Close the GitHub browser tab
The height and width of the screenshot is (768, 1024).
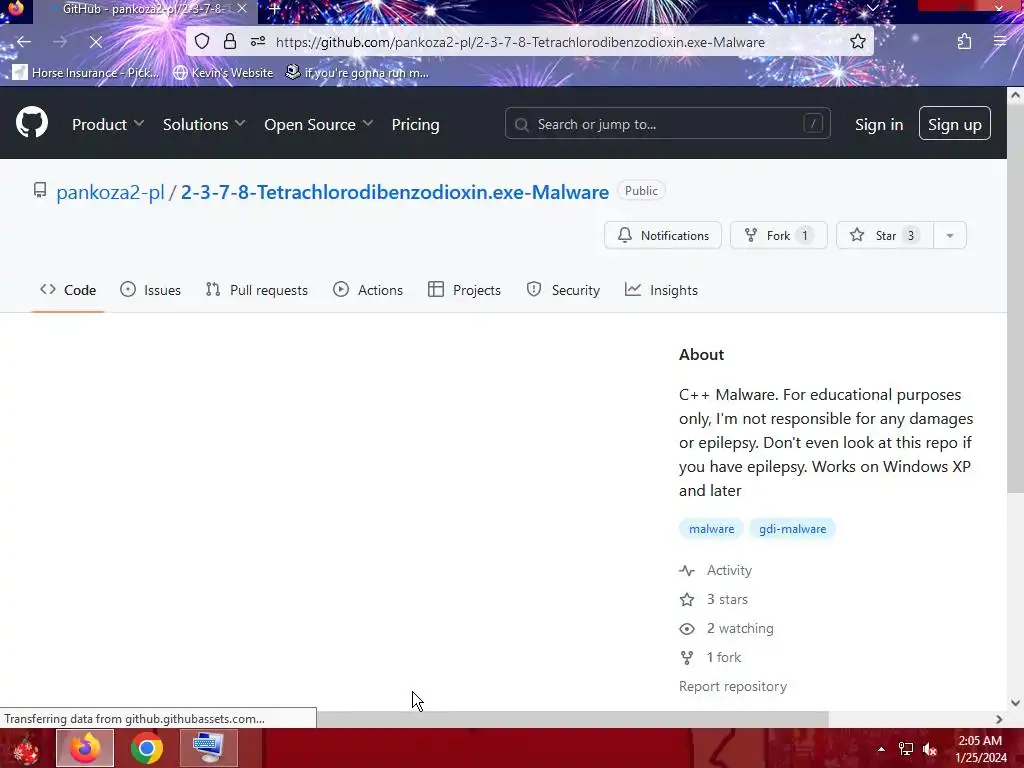pyautogui.click(x=242, y=8)
